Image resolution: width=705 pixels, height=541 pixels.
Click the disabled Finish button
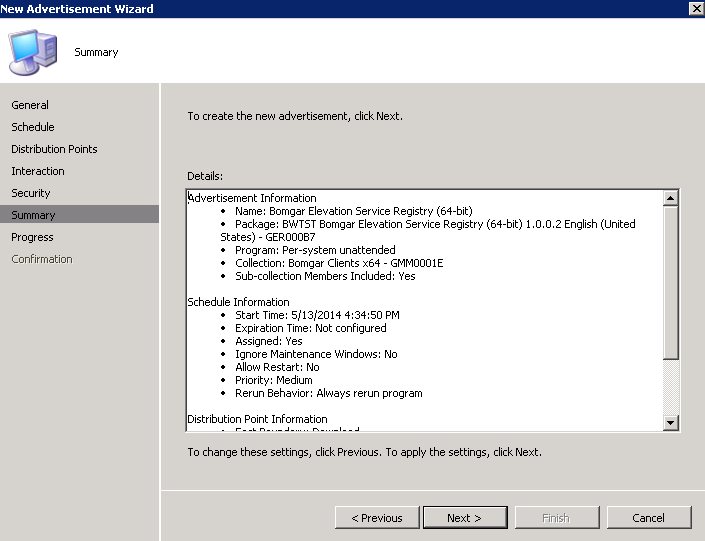pyautogui.click(x=557, y=518)
